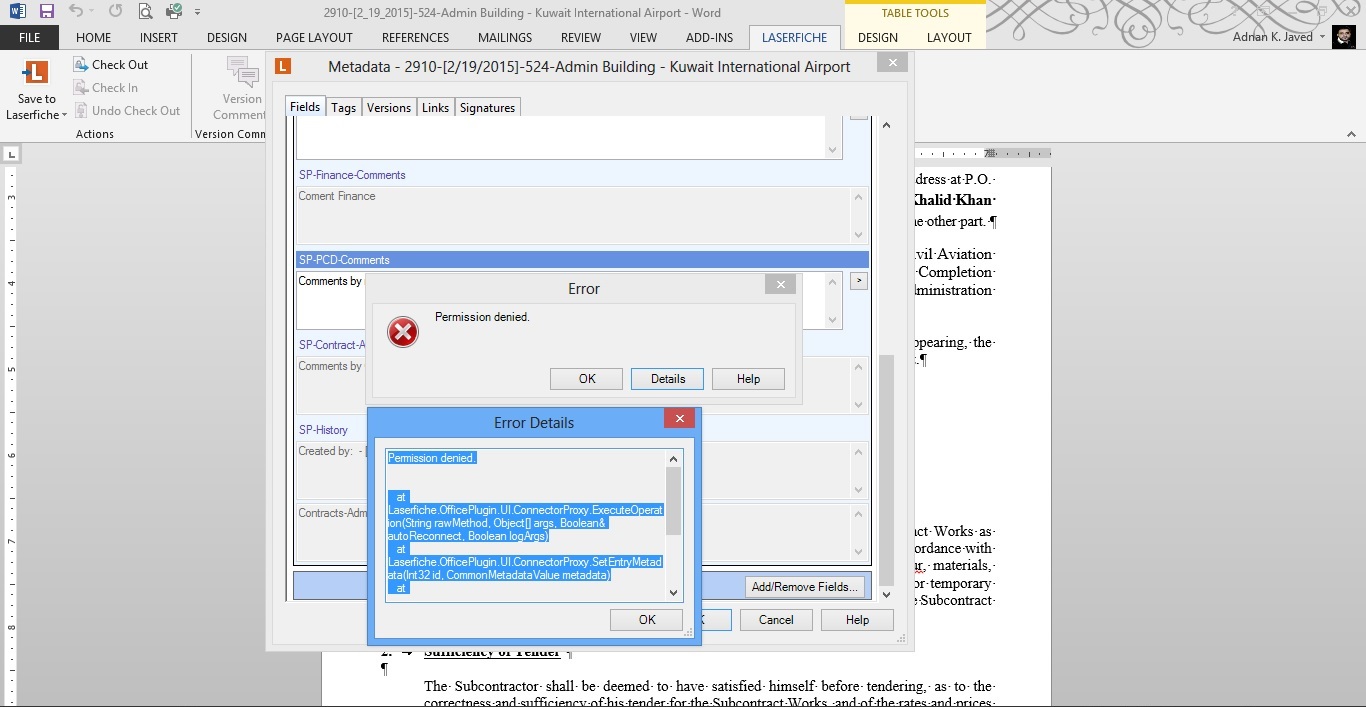Open the PAGE LAYOUT ribbon tab

pos(314,37)
